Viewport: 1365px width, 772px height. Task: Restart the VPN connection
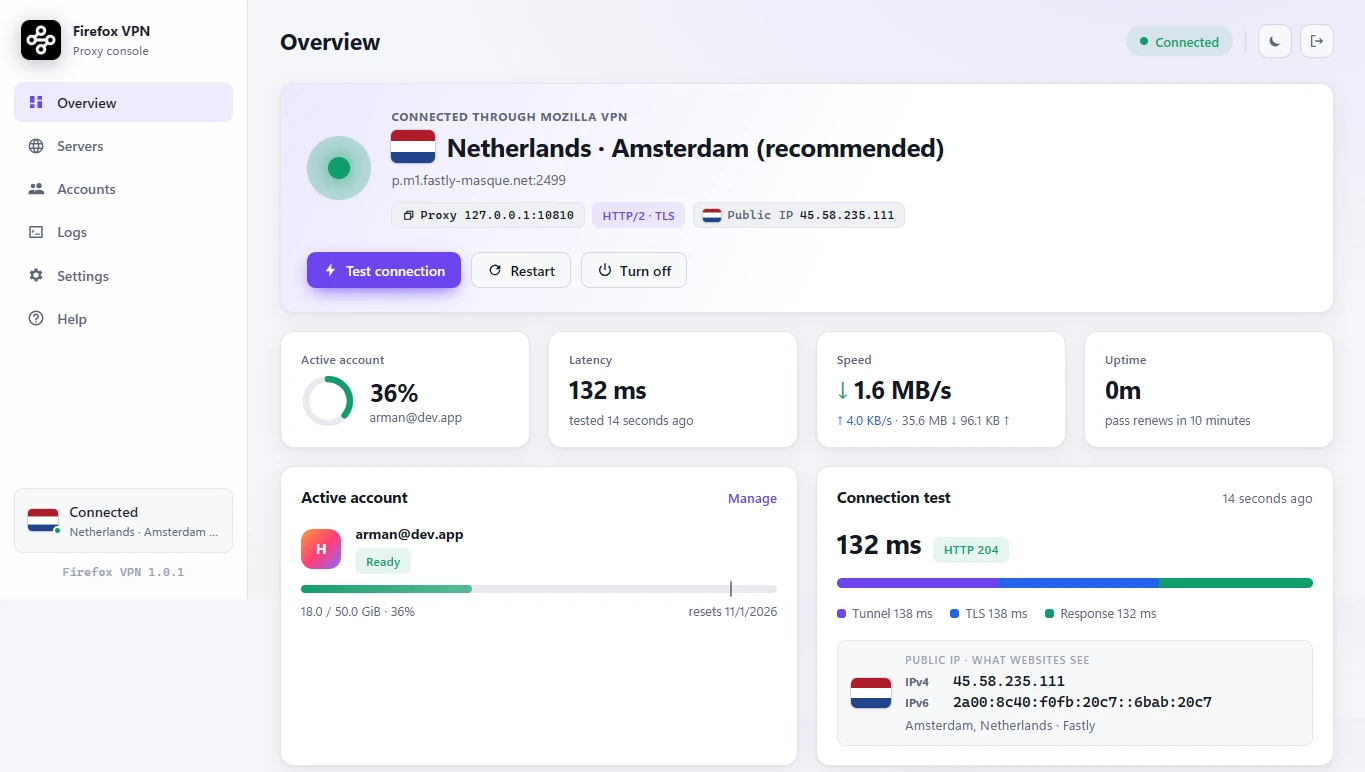521,270
